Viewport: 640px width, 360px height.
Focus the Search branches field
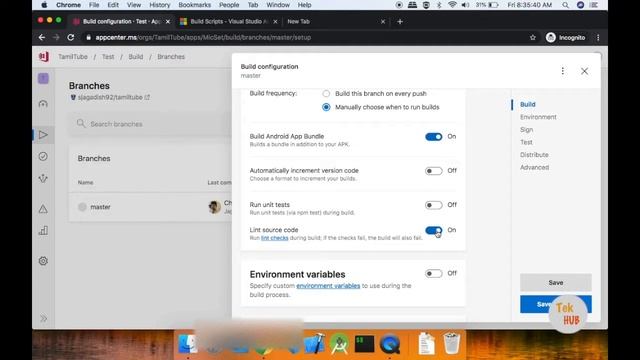[x=151, y=124]
